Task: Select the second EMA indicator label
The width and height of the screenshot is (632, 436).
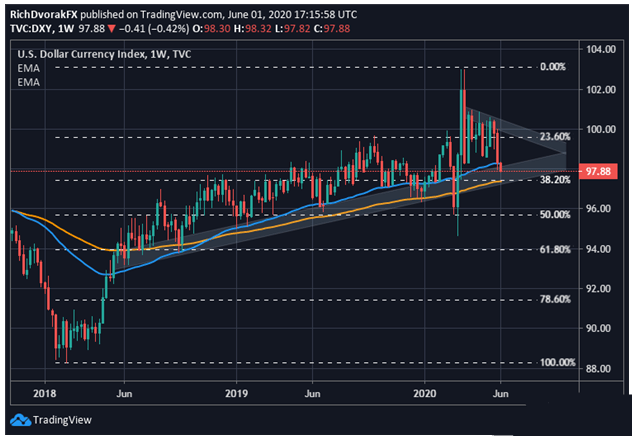Action: point(29,83)
